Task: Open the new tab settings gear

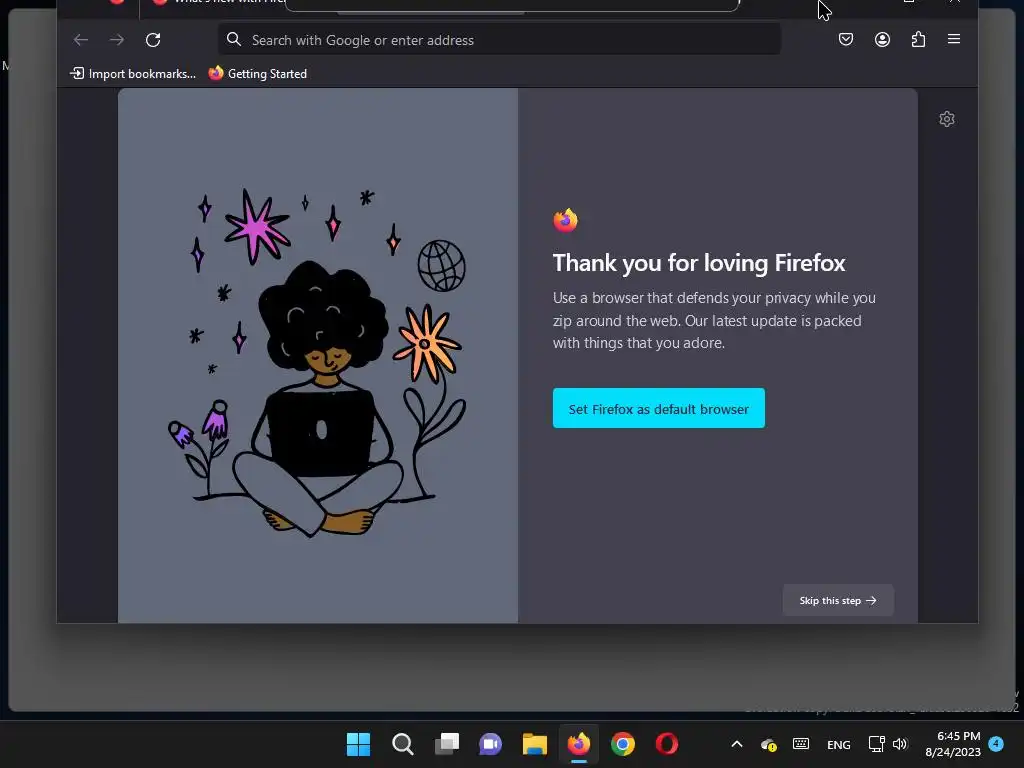Action: coord(947,119)
